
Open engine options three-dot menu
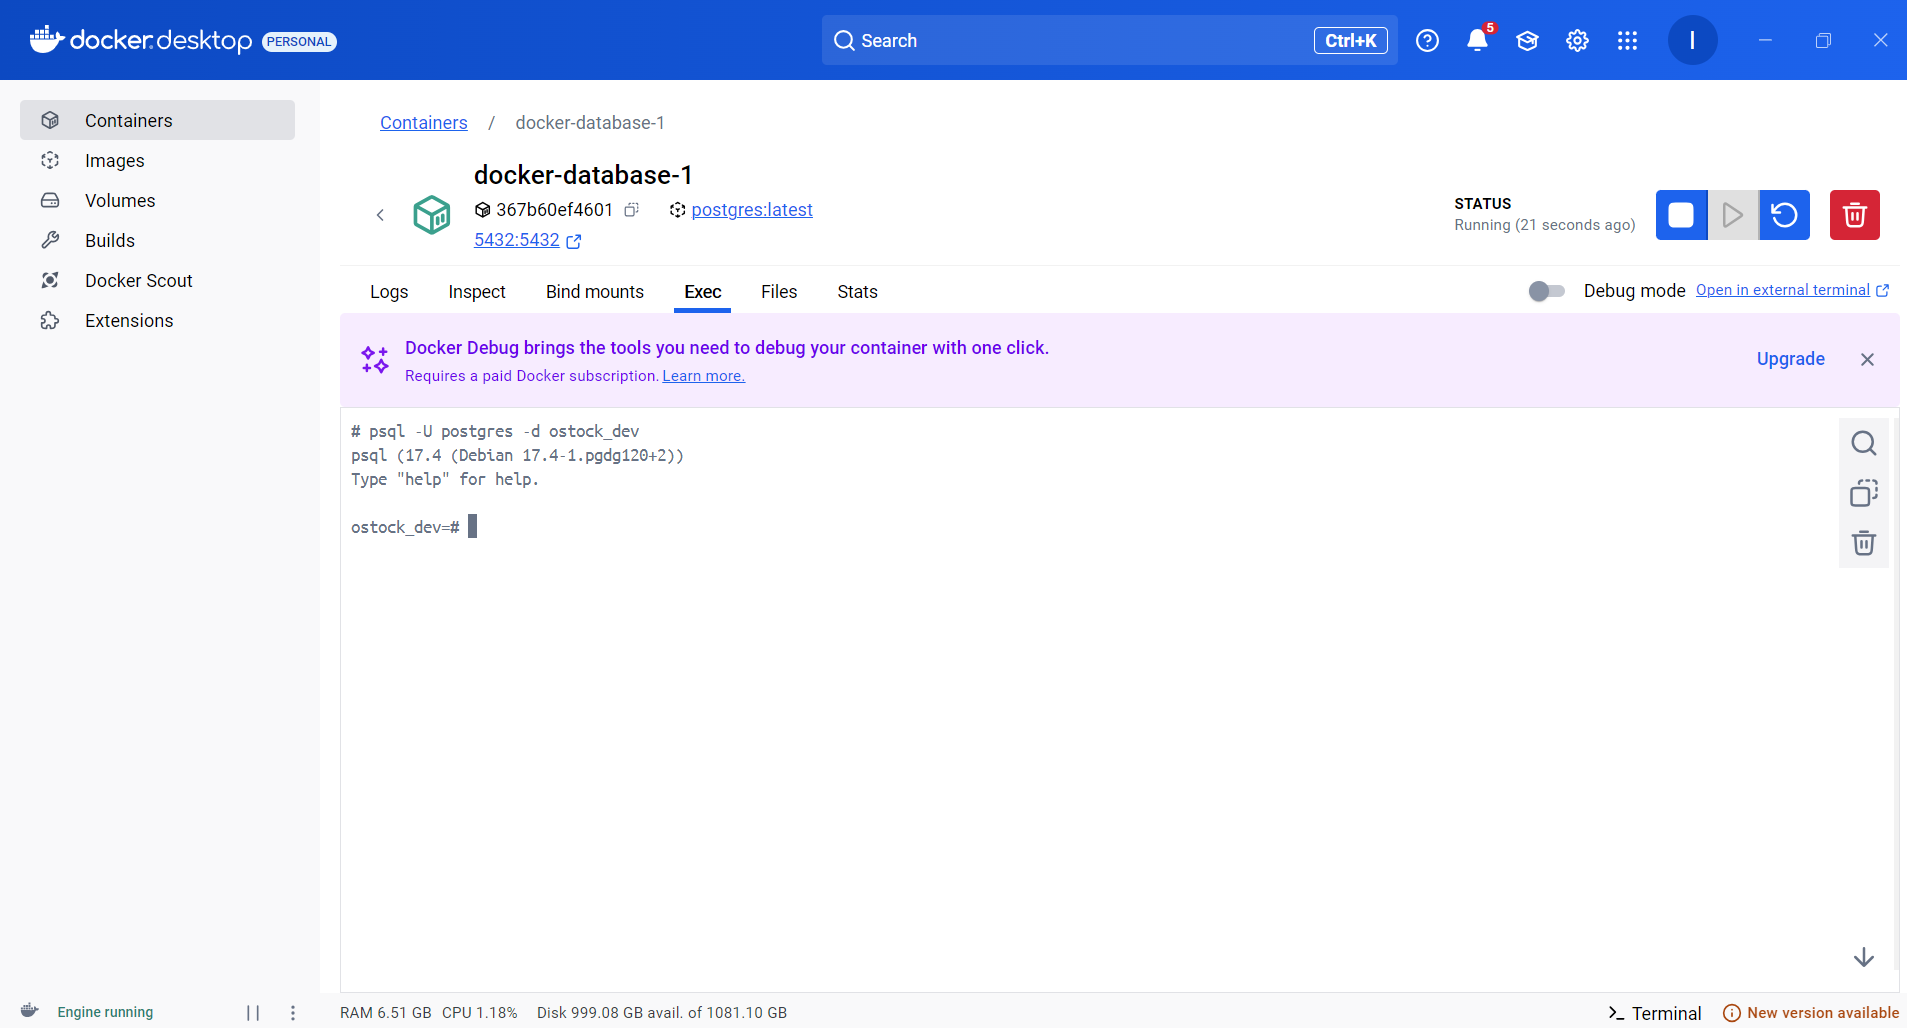point(293,1012)
